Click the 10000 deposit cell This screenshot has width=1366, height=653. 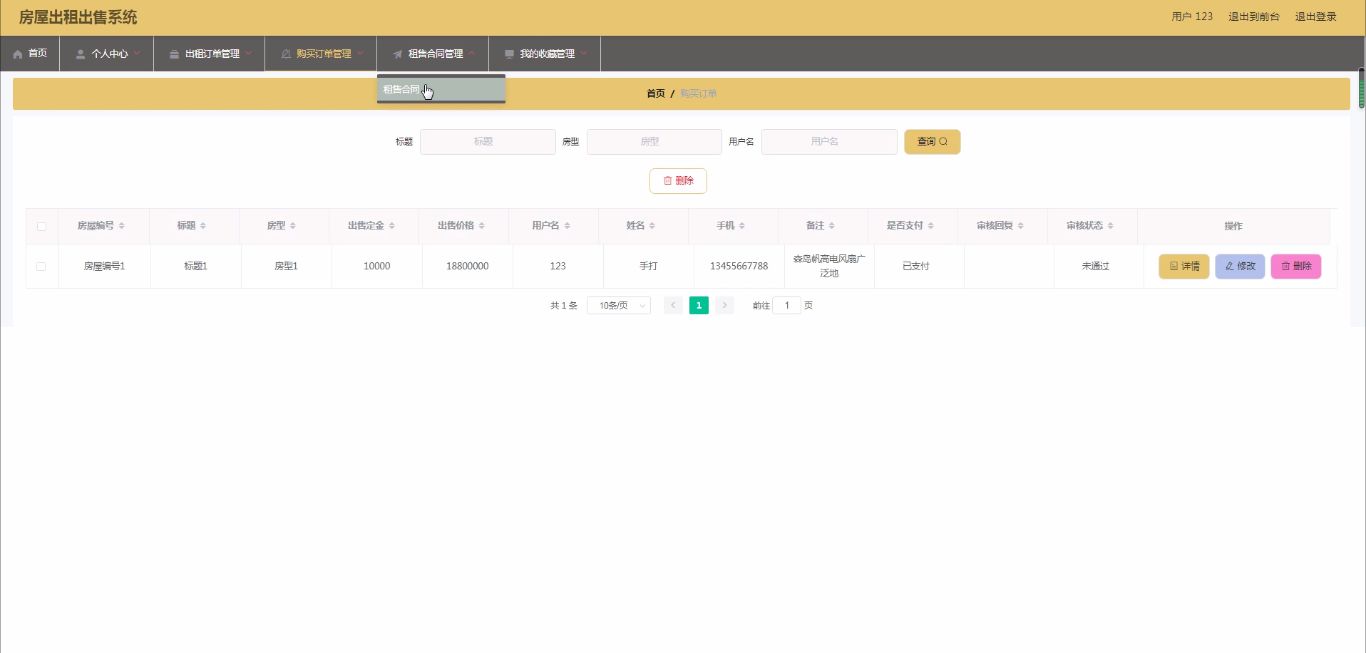pyautogui.click(x=377, y=266)
